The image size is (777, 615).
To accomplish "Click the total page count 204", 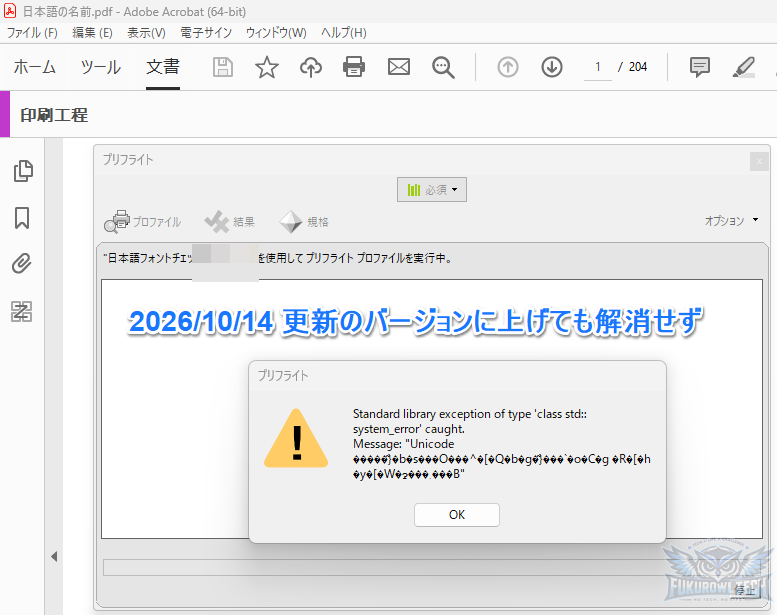I will 638,67.
